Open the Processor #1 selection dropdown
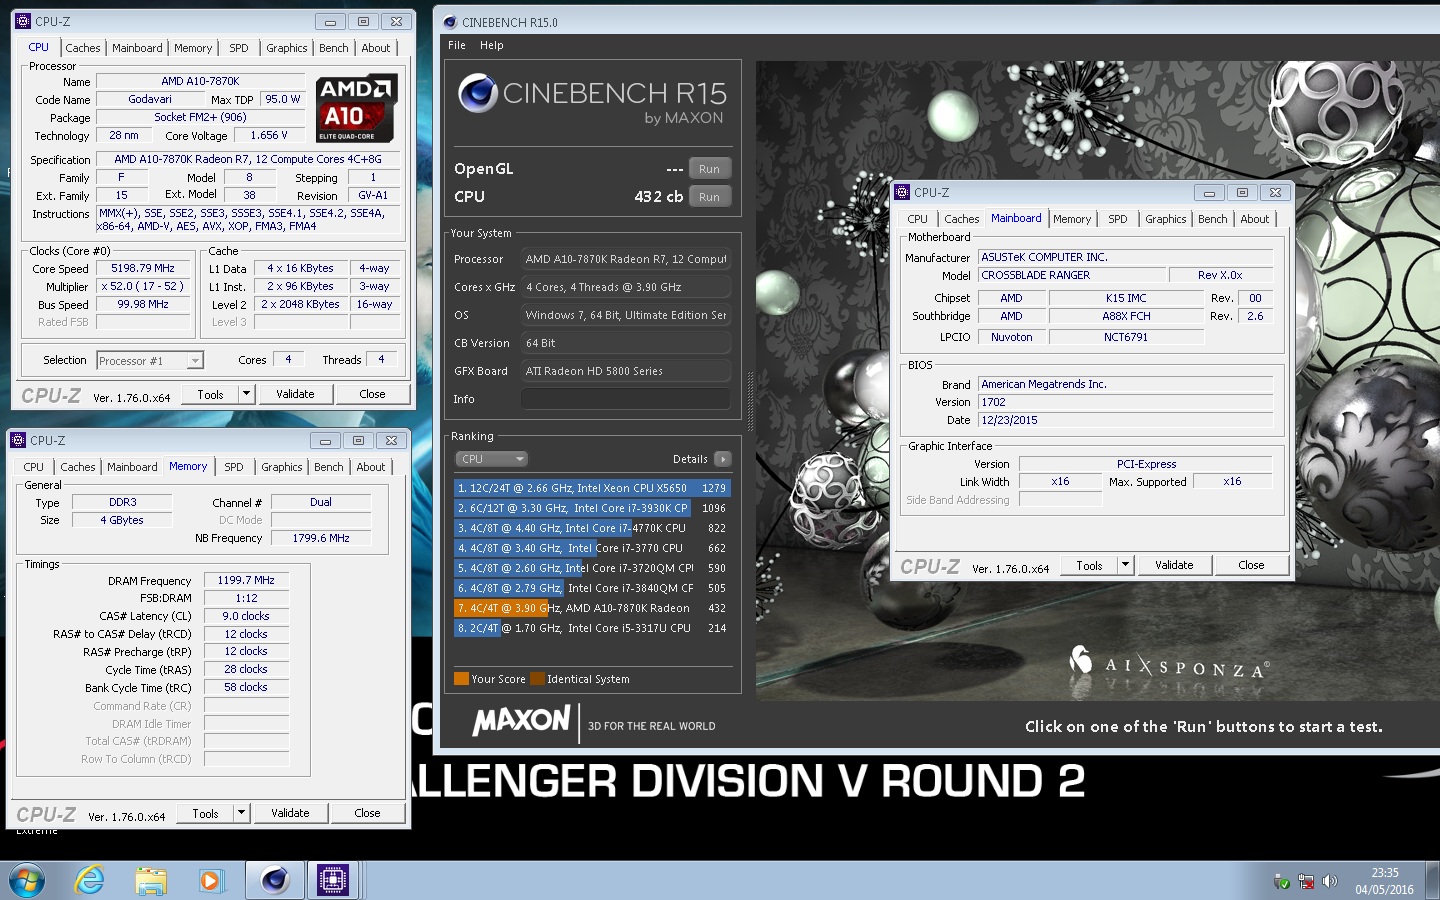The height and width of the screenshot is (900, 1440). (150, 361)
